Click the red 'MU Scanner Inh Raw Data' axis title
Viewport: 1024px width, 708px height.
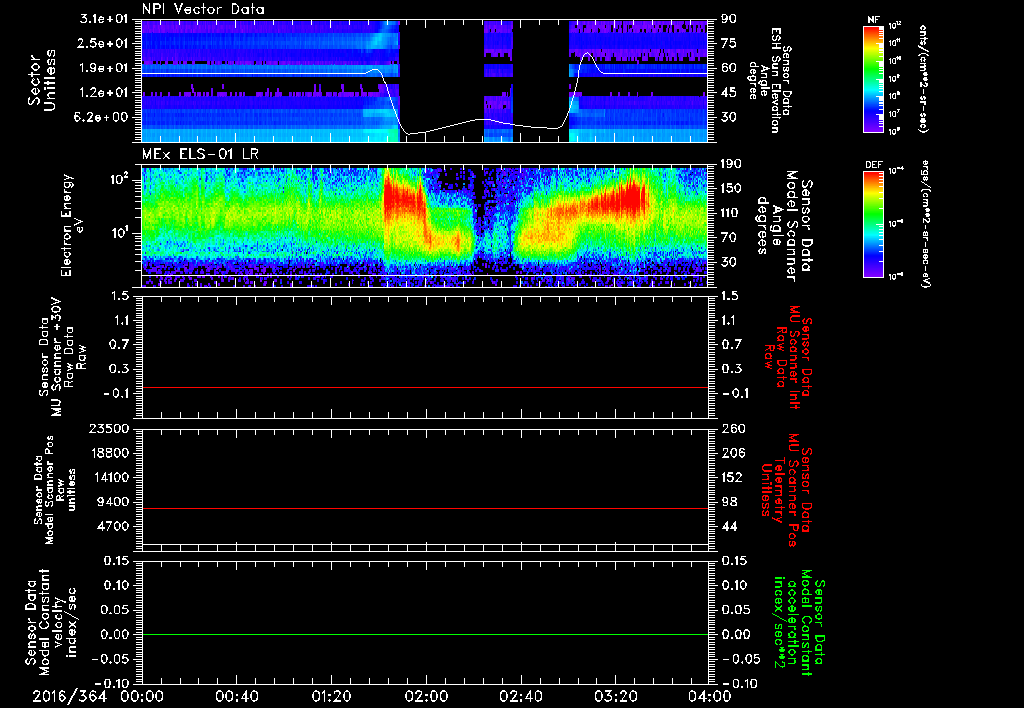(x=788, y=357)
